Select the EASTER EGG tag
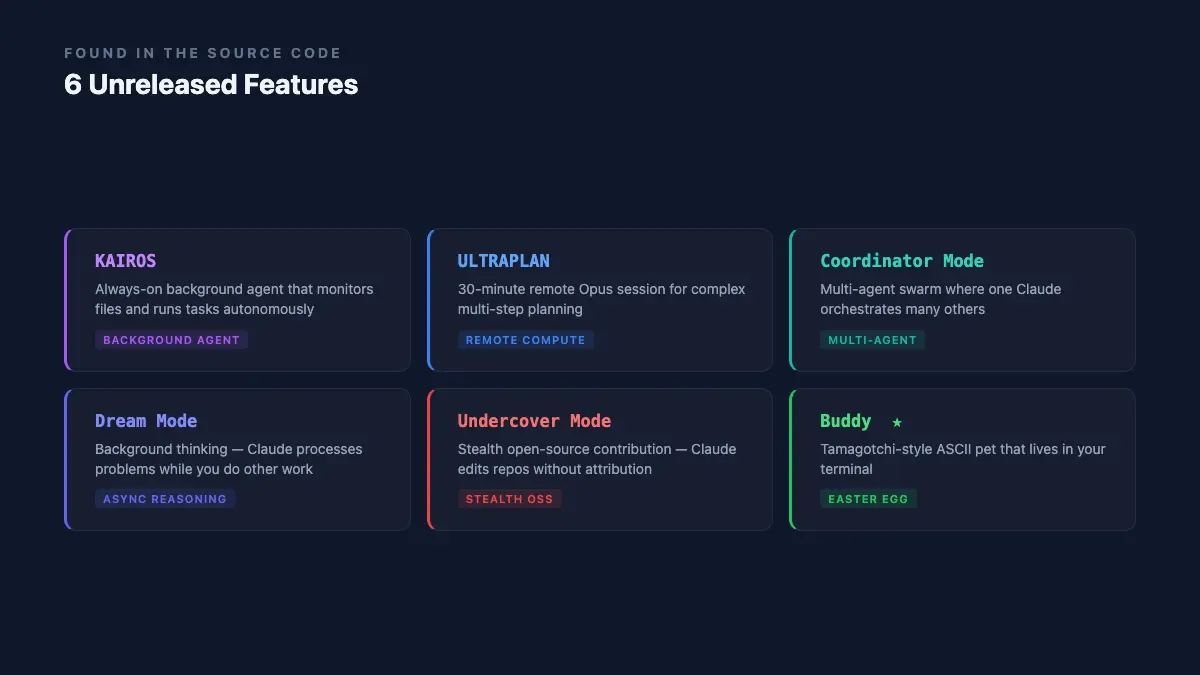1200x675 pixels. (x=868, y=499)
